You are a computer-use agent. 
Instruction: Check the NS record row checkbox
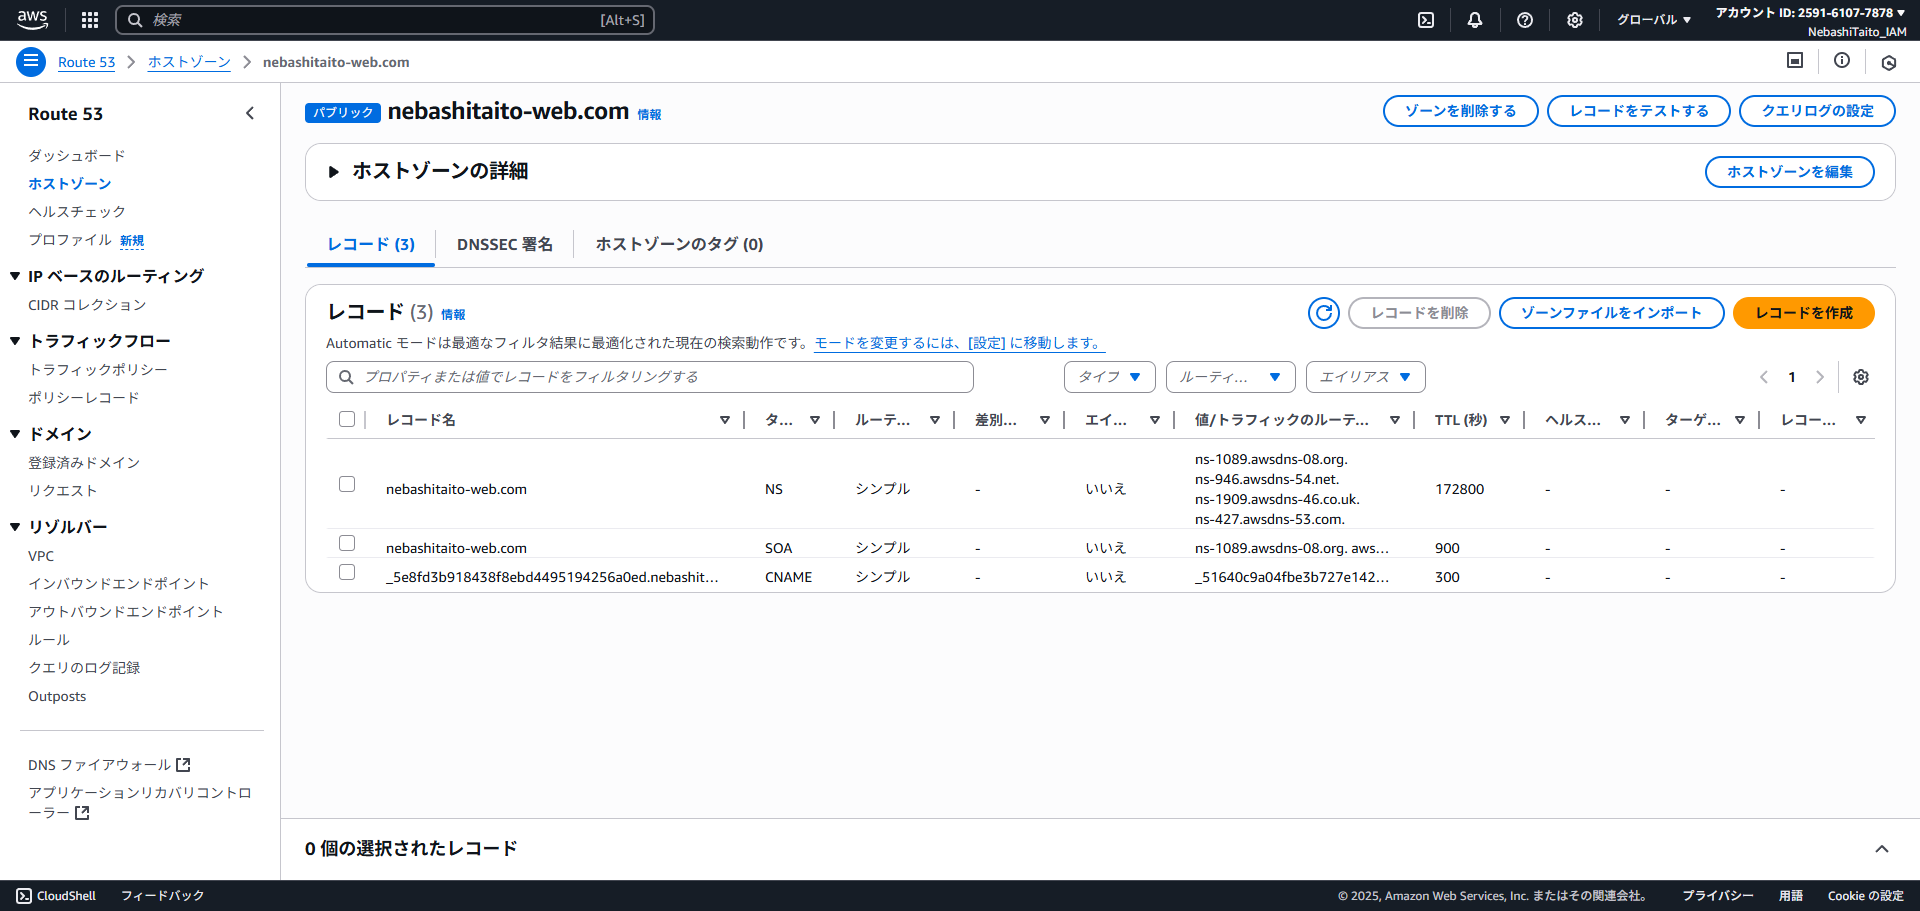(x=347, y=484)
